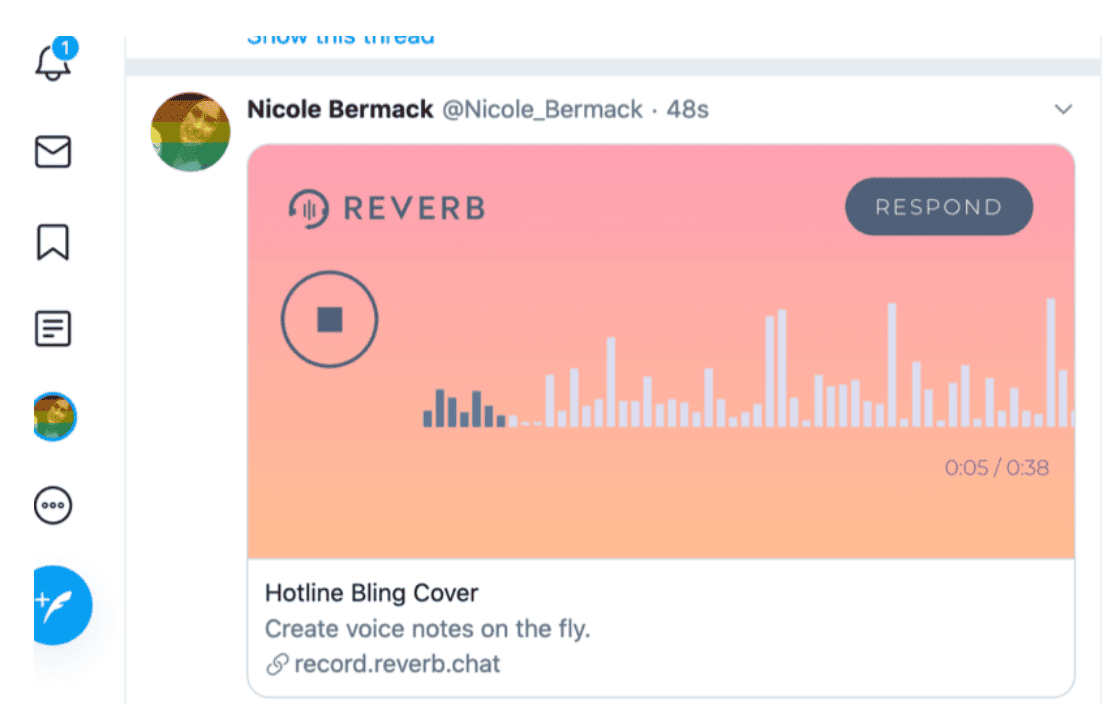This screenshot has height=704, width=1118.
Task: Compose a new tweet with feather button
Action: (62, 606)
